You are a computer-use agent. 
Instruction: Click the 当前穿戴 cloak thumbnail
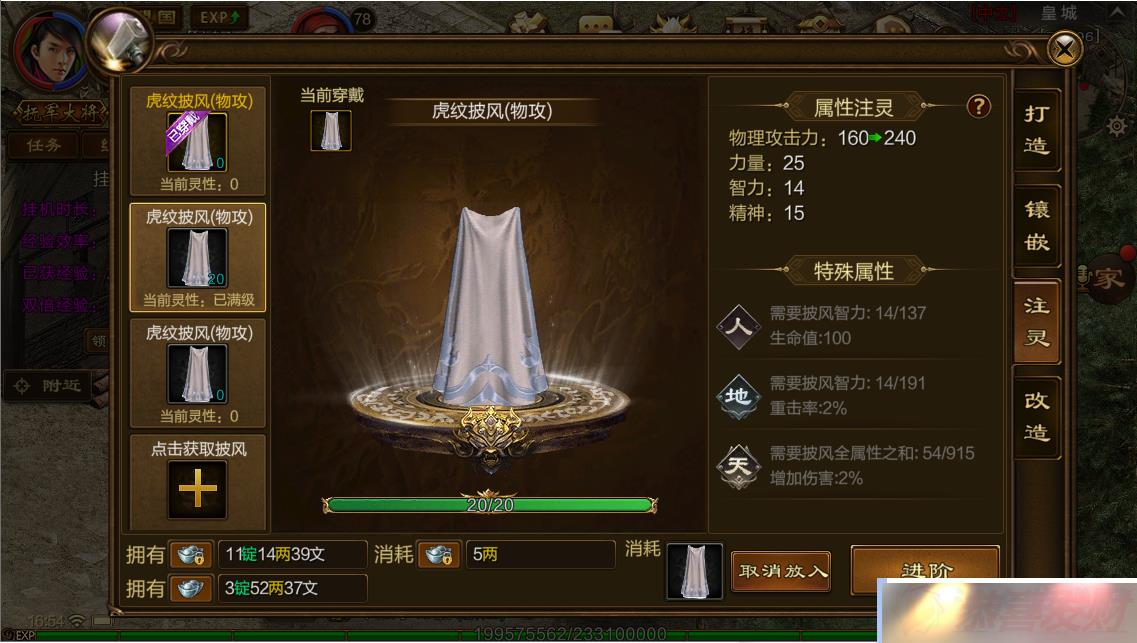[331, 130]
